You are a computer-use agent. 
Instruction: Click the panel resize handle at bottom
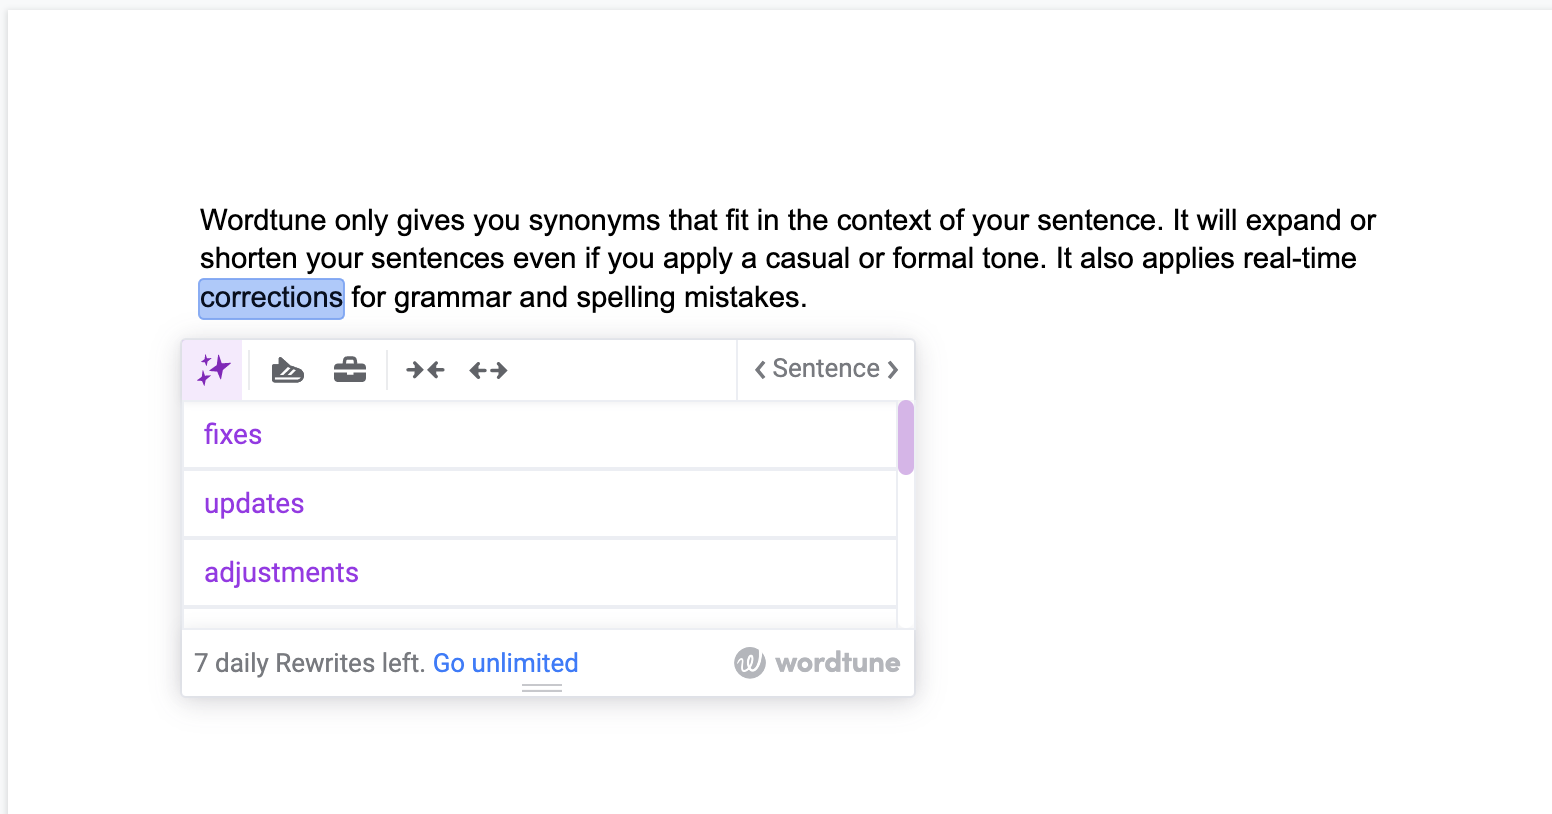542,688
